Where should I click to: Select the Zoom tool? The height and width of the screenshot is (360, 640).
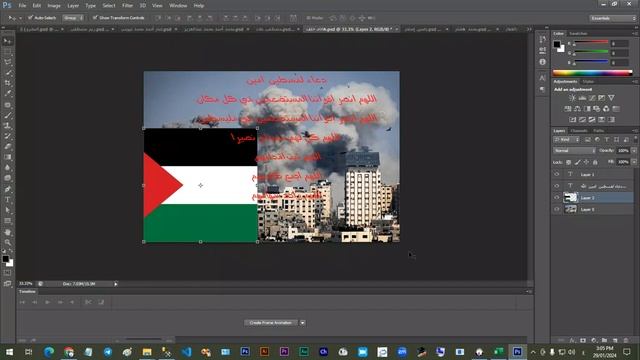click(x=8, y=242)
